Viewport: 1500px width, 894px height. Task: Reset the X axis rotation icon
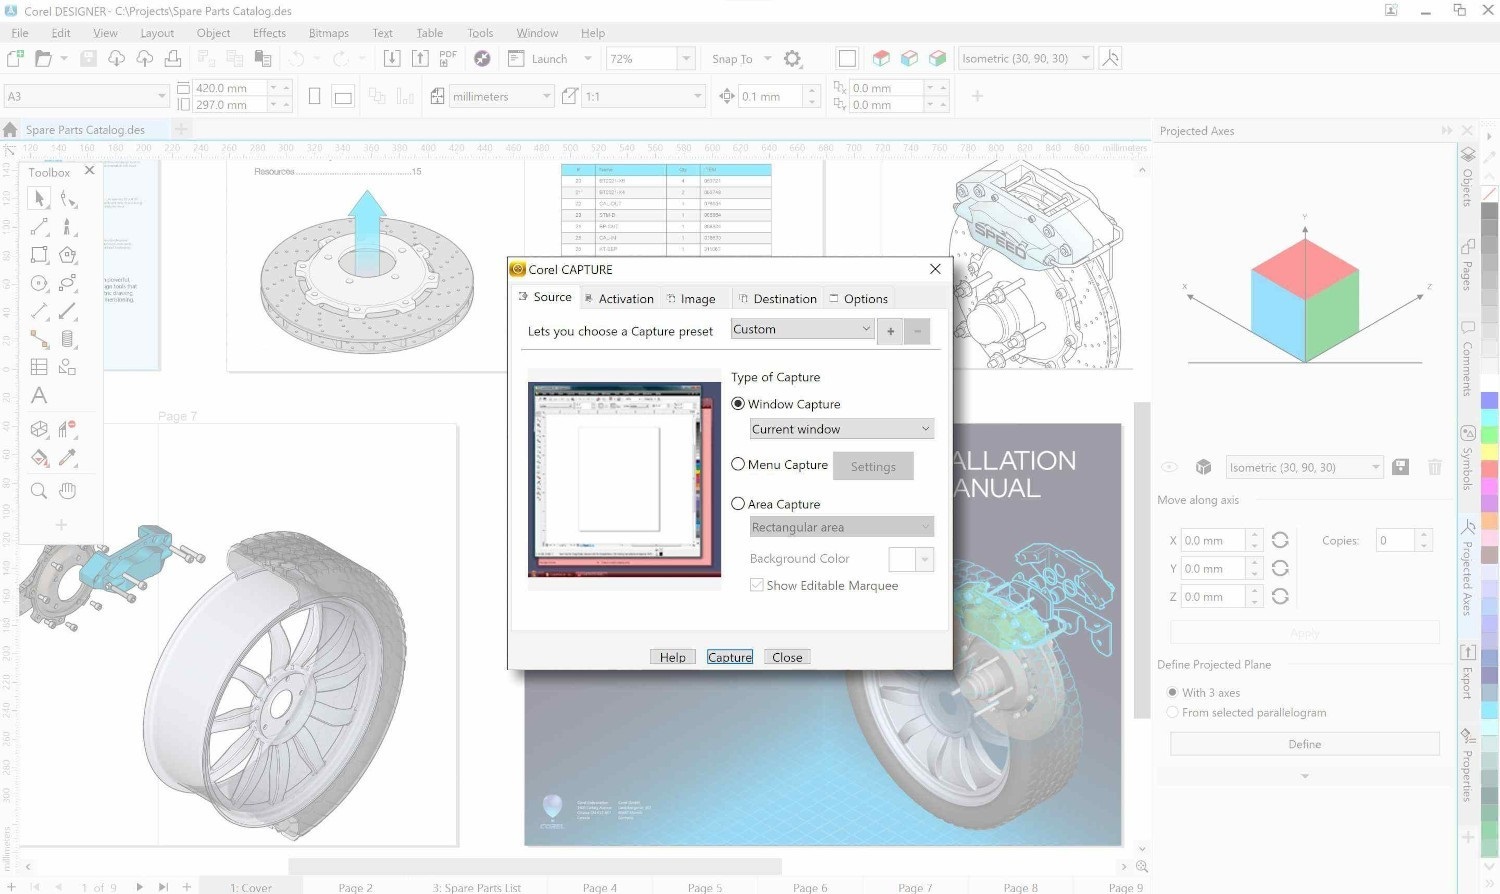pyautogui.click(x=1280, y=540)
